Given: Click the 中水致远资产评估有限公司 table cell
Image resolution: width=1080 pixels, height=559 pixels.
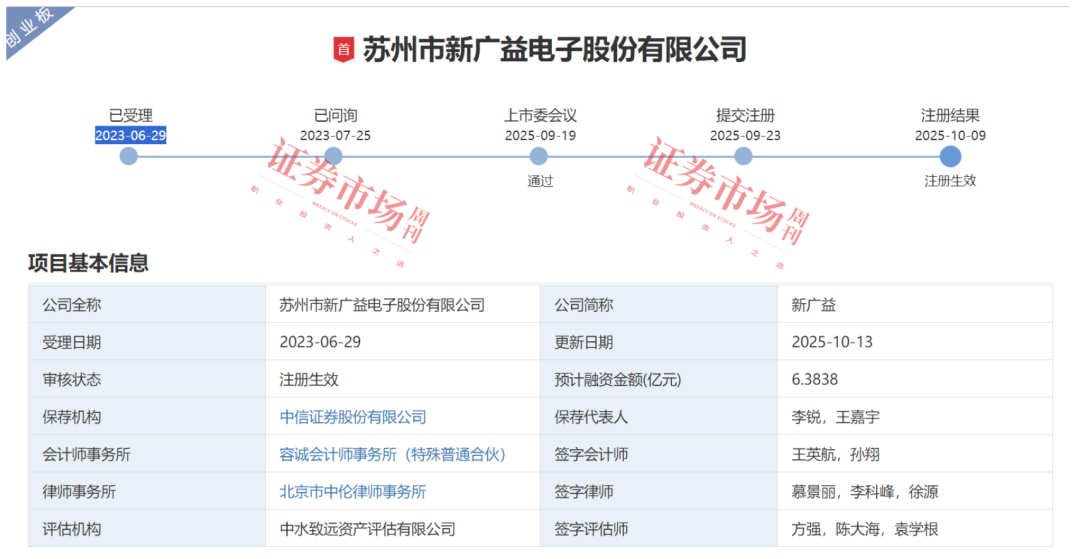Looking at the screenshot, I should (x=367, y=529).
